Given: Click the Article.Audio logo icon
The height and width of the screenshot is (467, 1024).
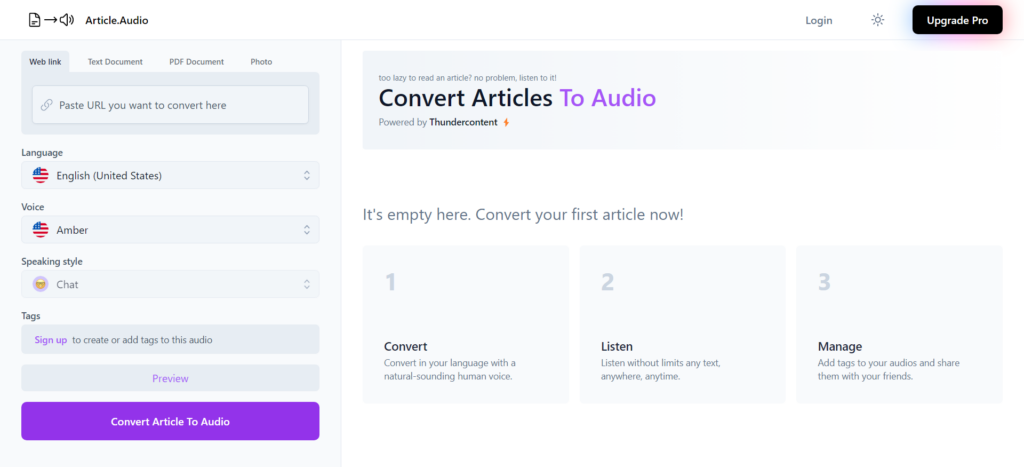Looking at the screenshot, I should [51, 20].
